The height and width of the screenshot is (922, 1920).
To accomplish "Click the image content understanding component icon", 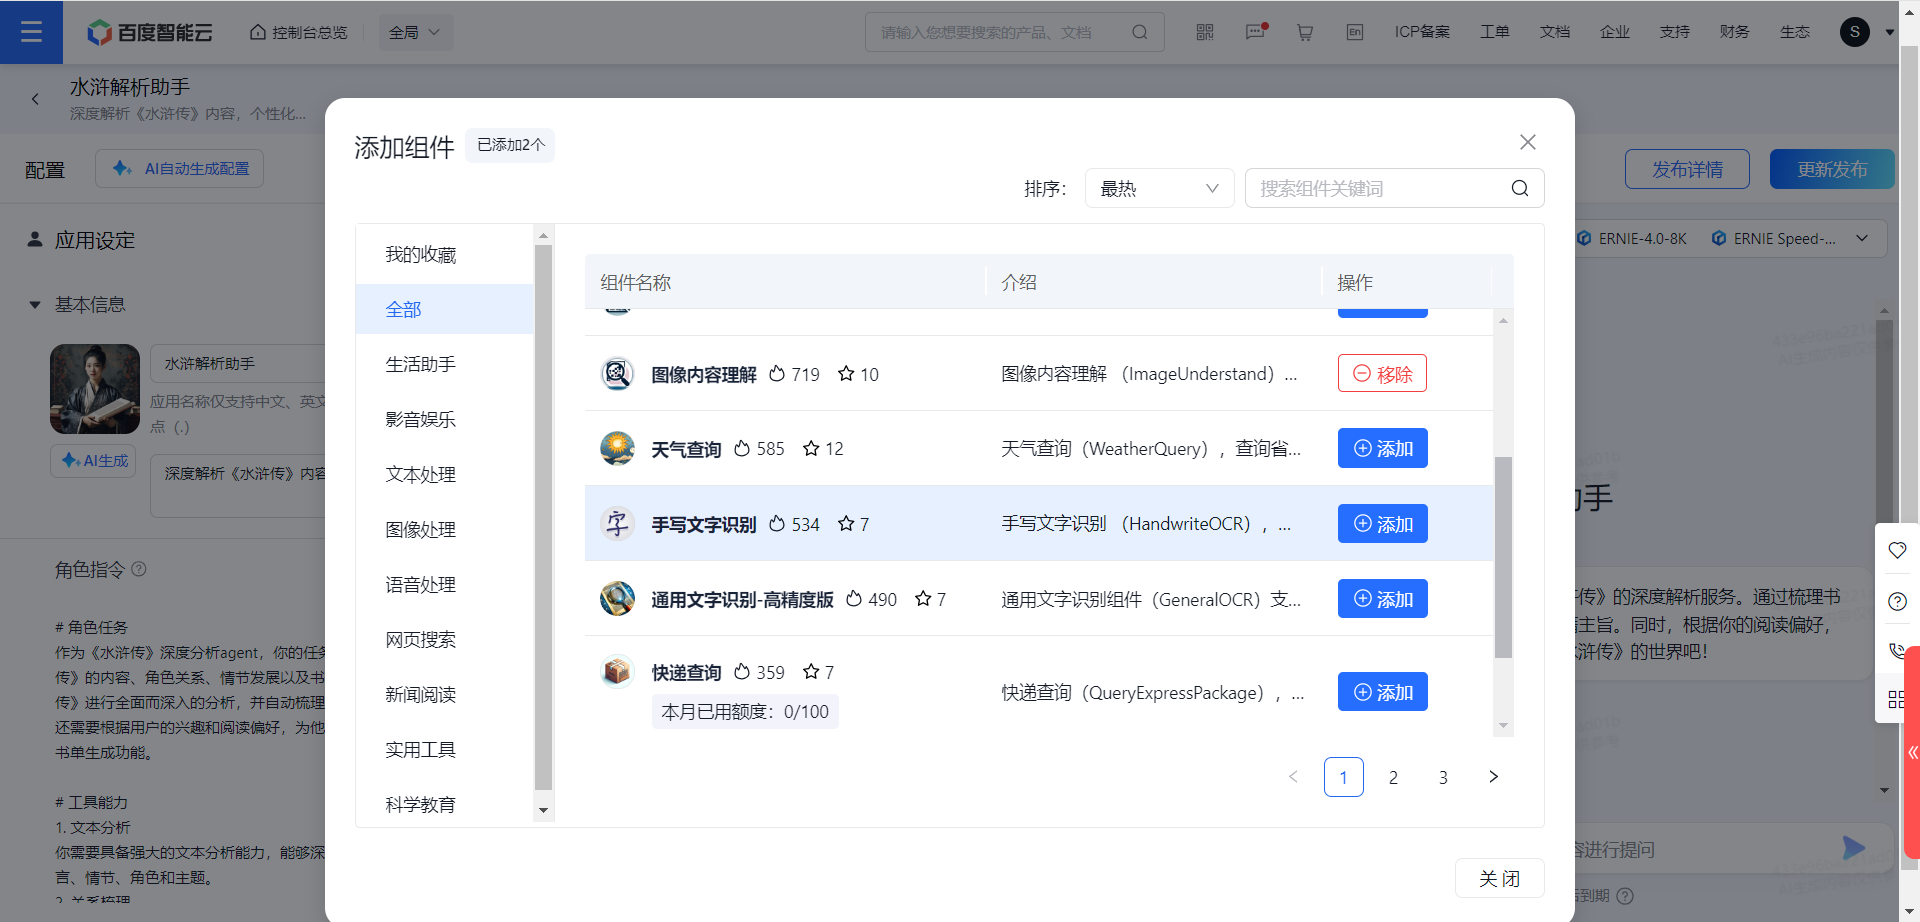I will pyautogui.click(x=617, y=374).
